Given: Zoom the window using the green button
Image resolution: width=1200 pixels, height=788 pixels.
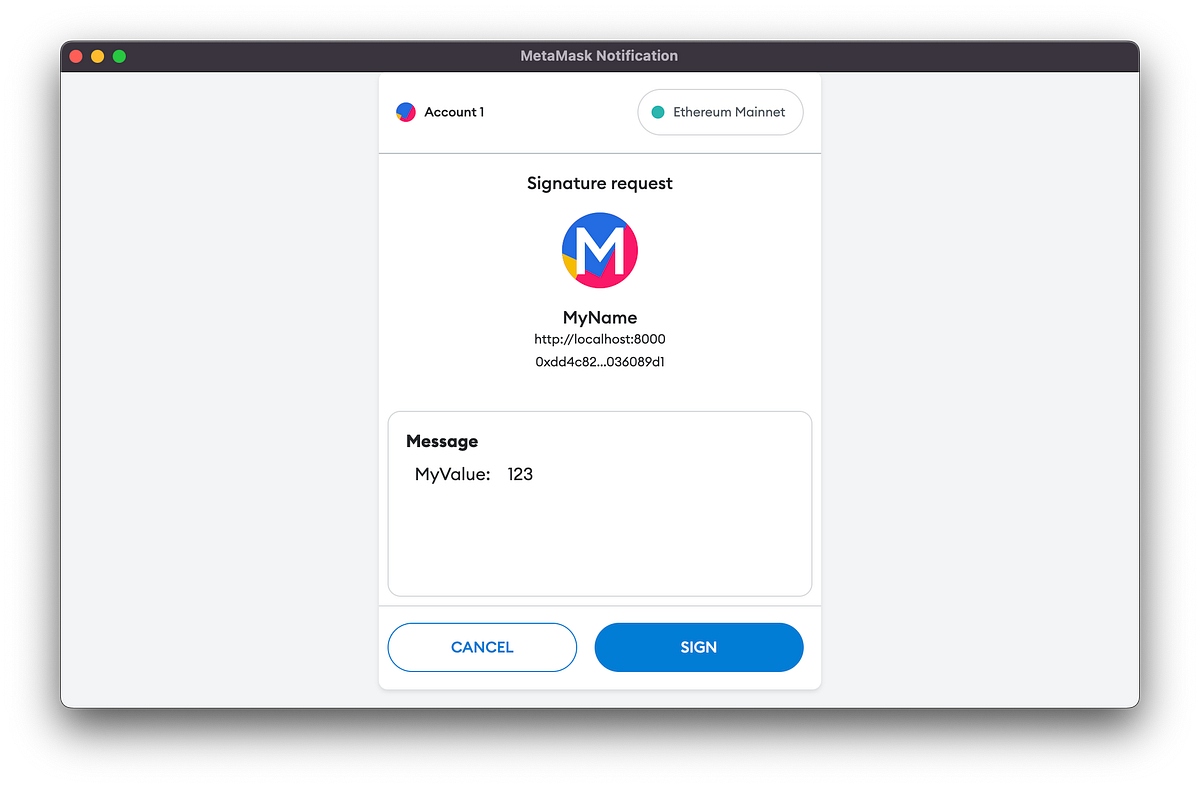Looking at the screenshot, I should click(x=119, y=56).
